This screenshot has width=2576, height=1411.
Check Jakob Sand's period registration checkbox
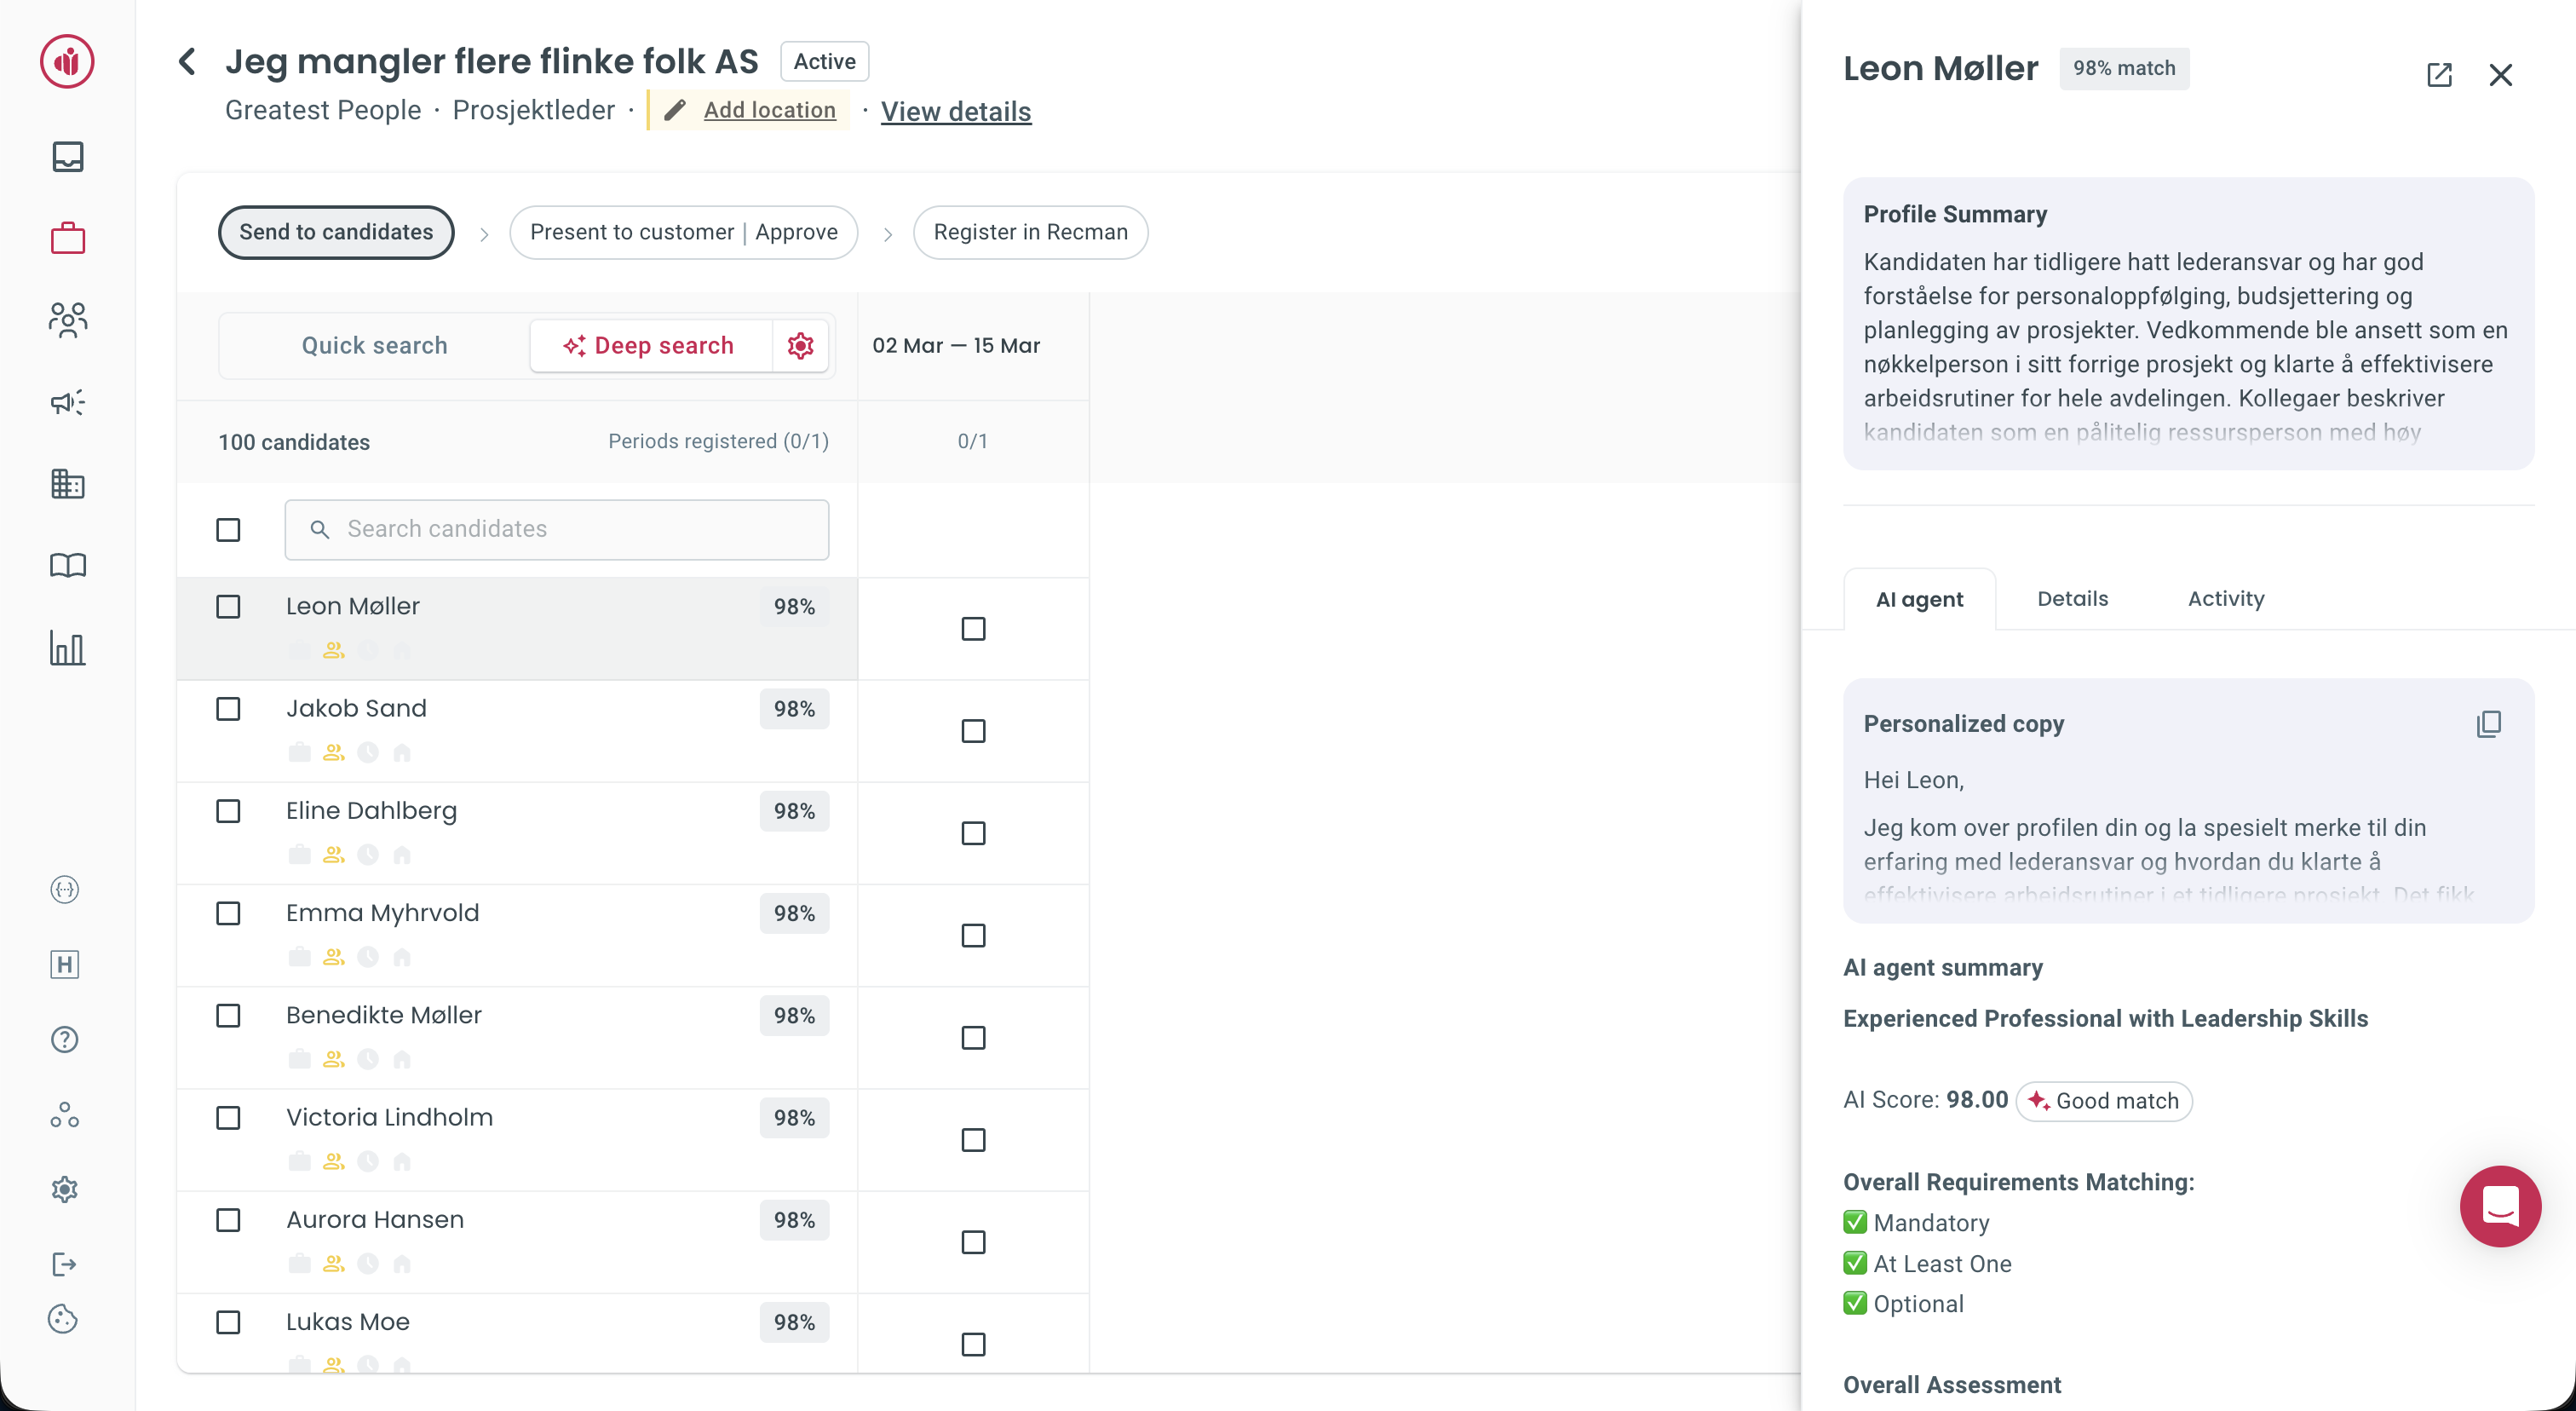(973, 731)
